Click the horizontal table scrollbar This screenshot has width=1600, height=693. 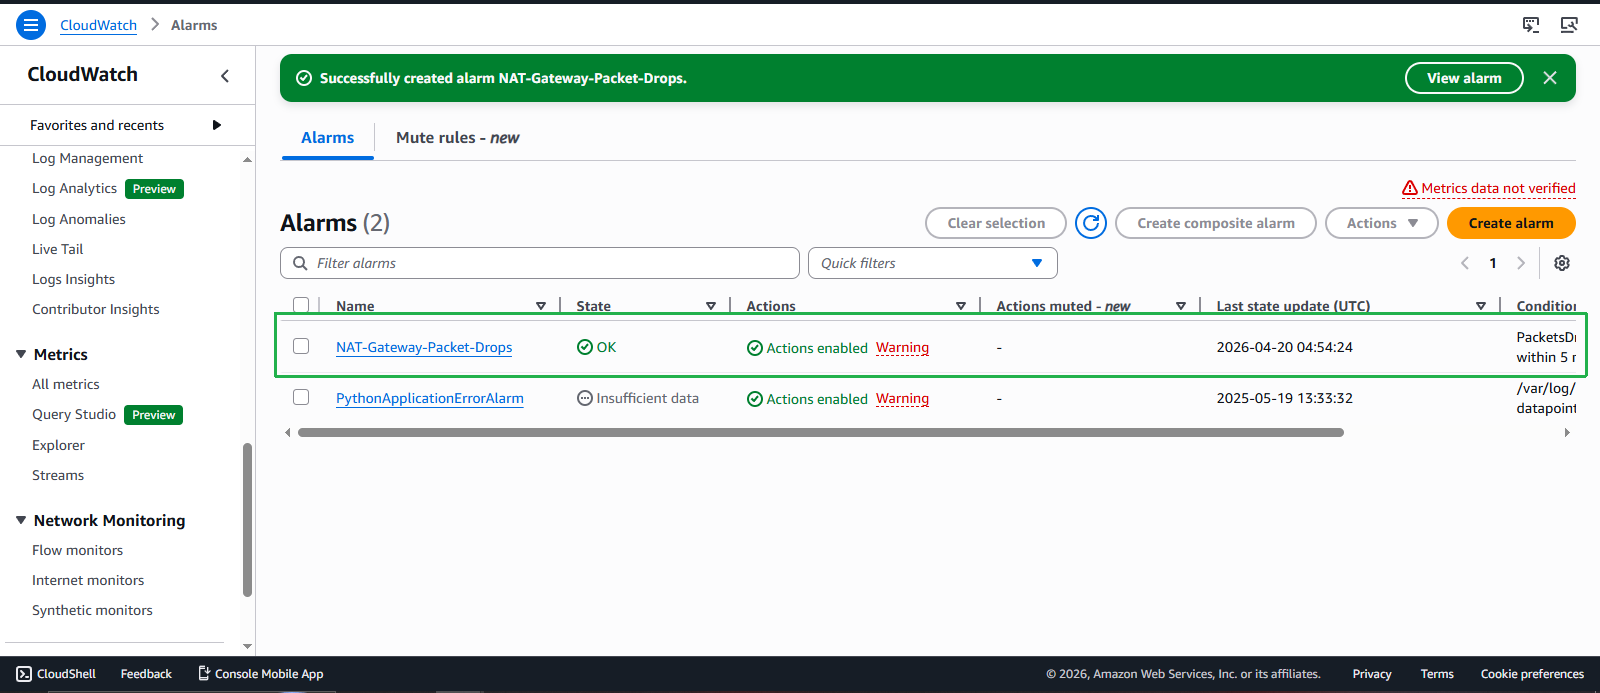click(821, 433)
